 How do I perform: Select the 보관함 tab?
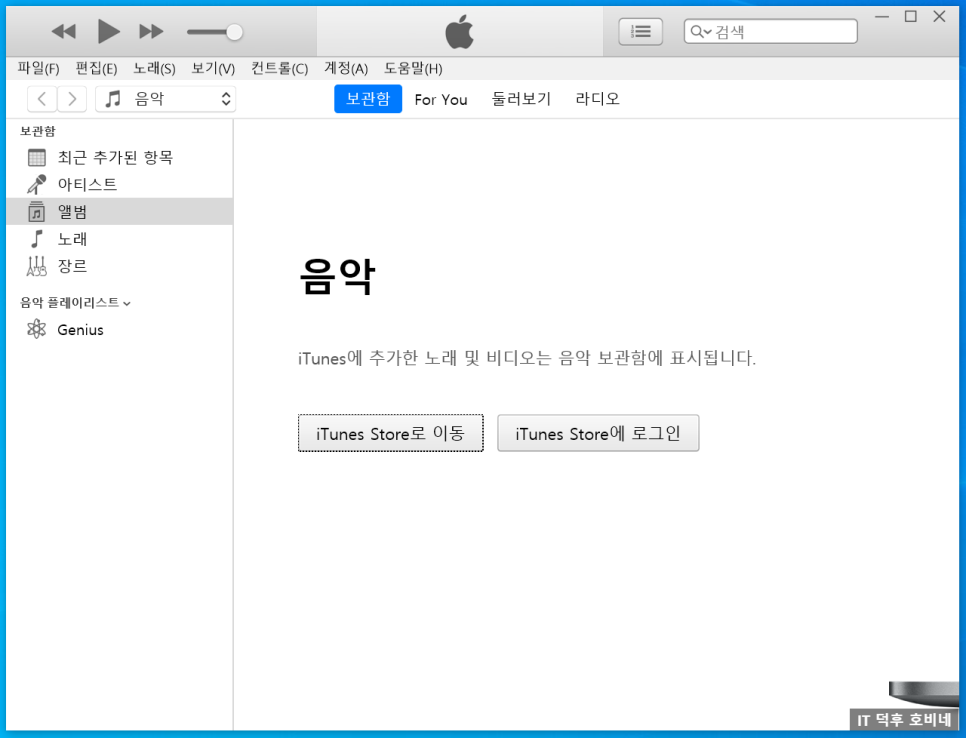pyautogui.click(x=368, y=99)
